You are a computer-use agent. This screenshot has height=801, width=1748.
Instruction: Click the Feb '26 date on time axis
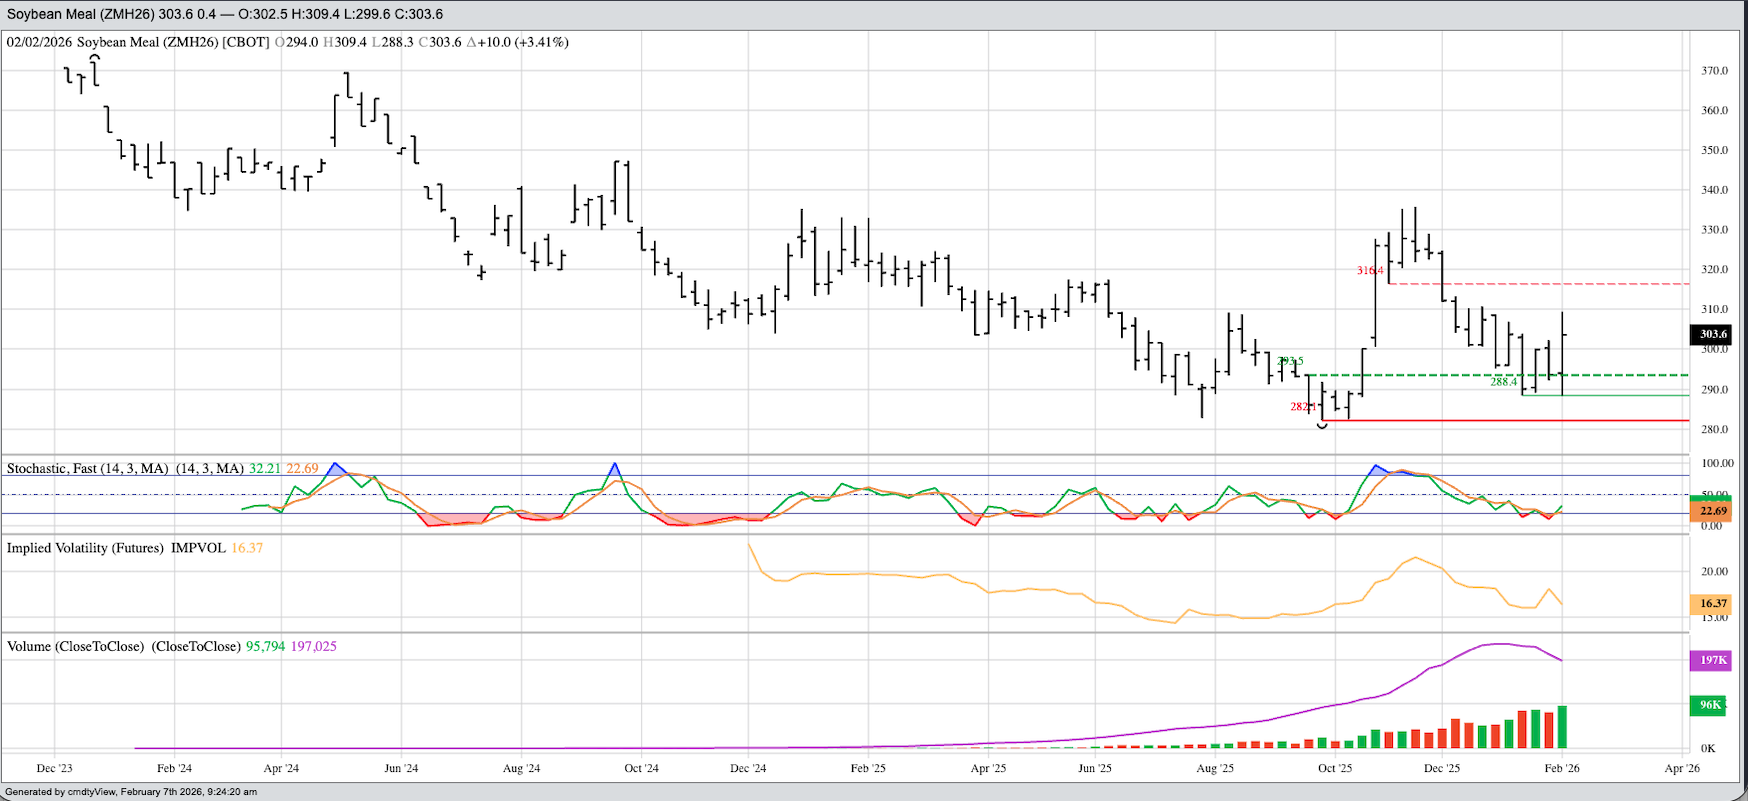click(x=1562, y=768)
